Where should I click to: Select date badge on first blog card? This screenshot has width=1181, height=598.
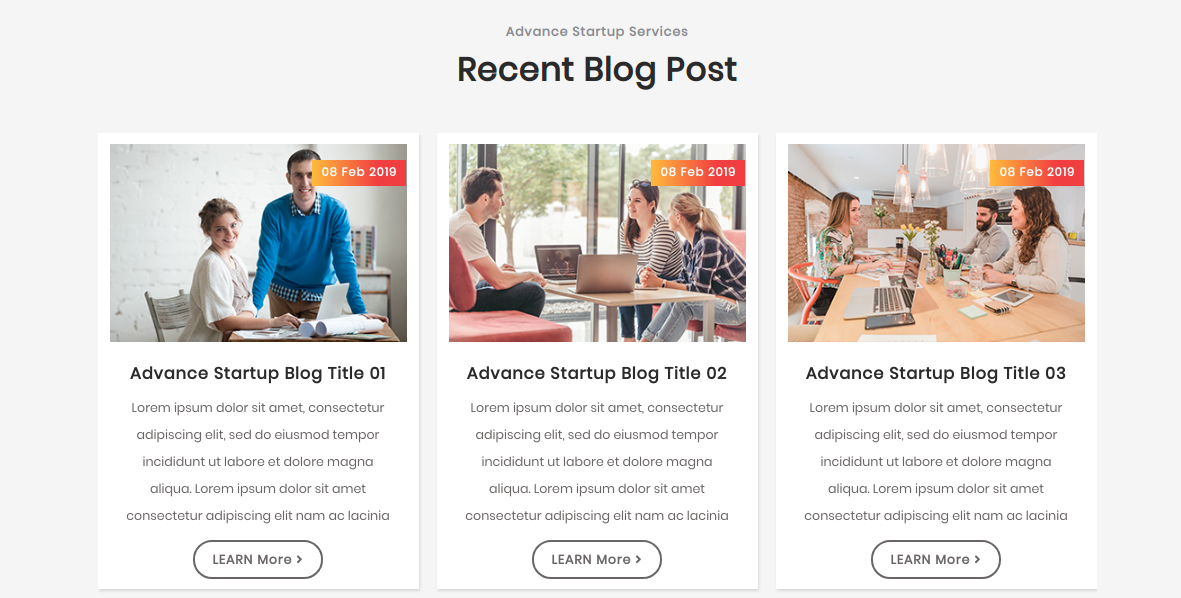(x=359, y=172)
